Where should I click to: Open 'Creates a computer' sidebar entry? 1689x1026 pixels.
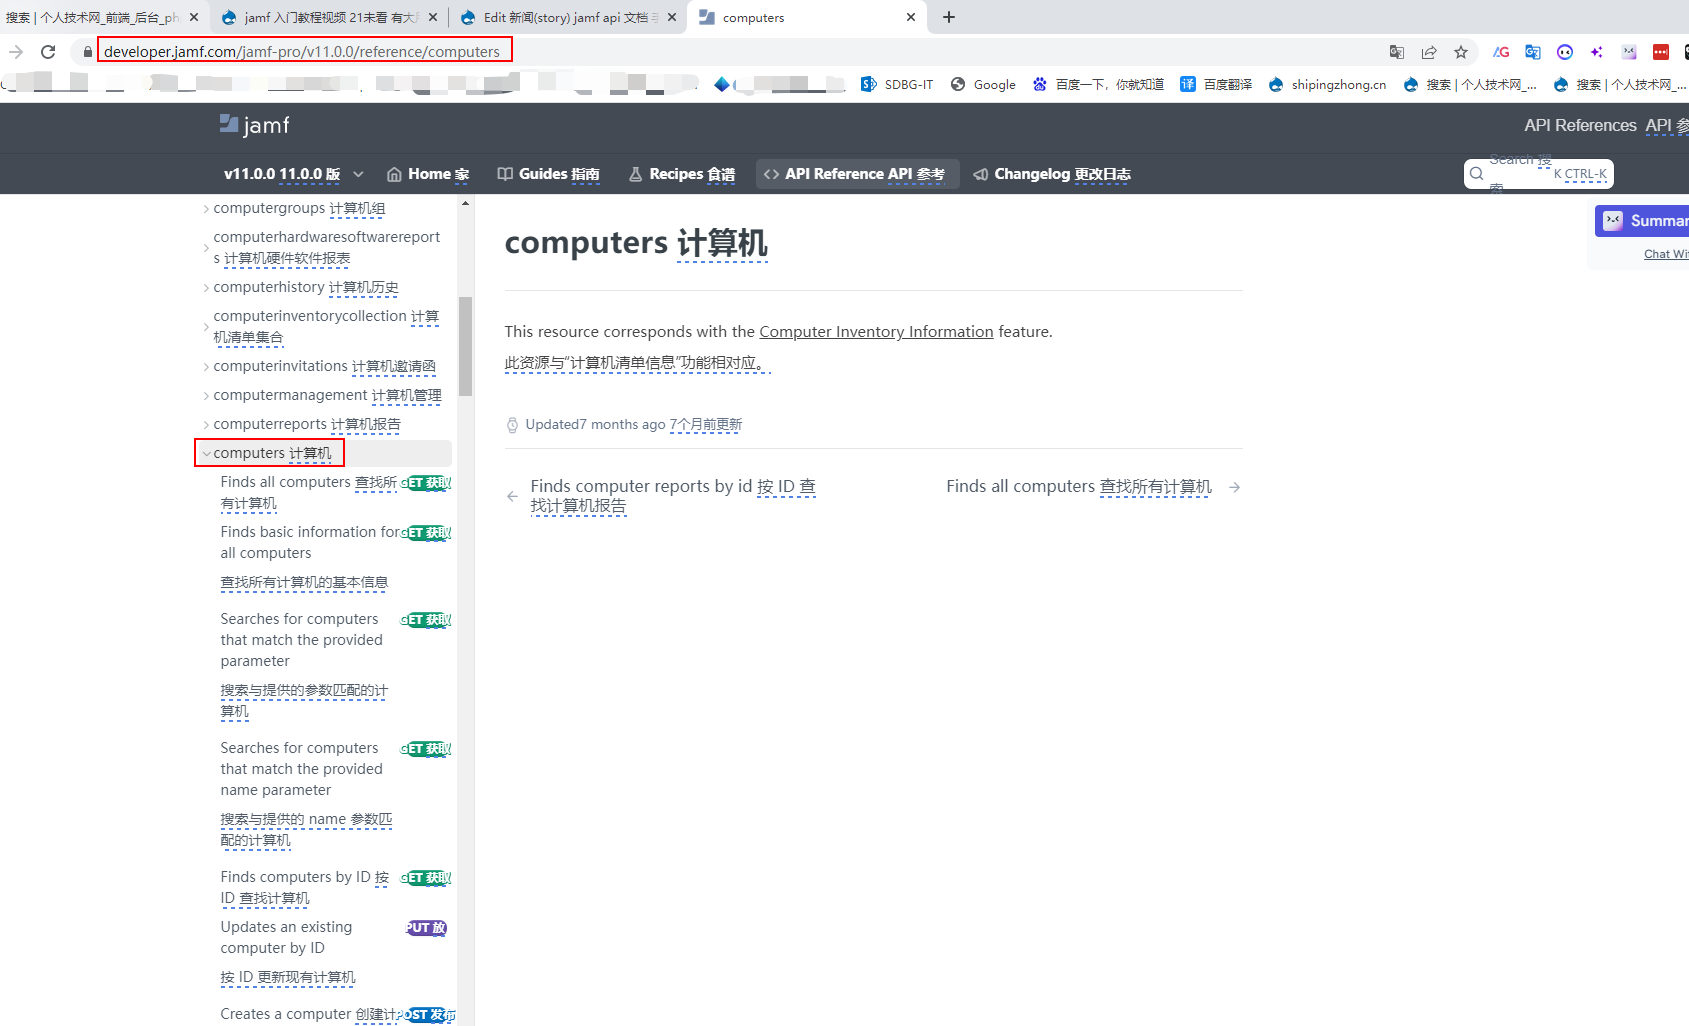pyautogui.click(x=334, y=1014)
